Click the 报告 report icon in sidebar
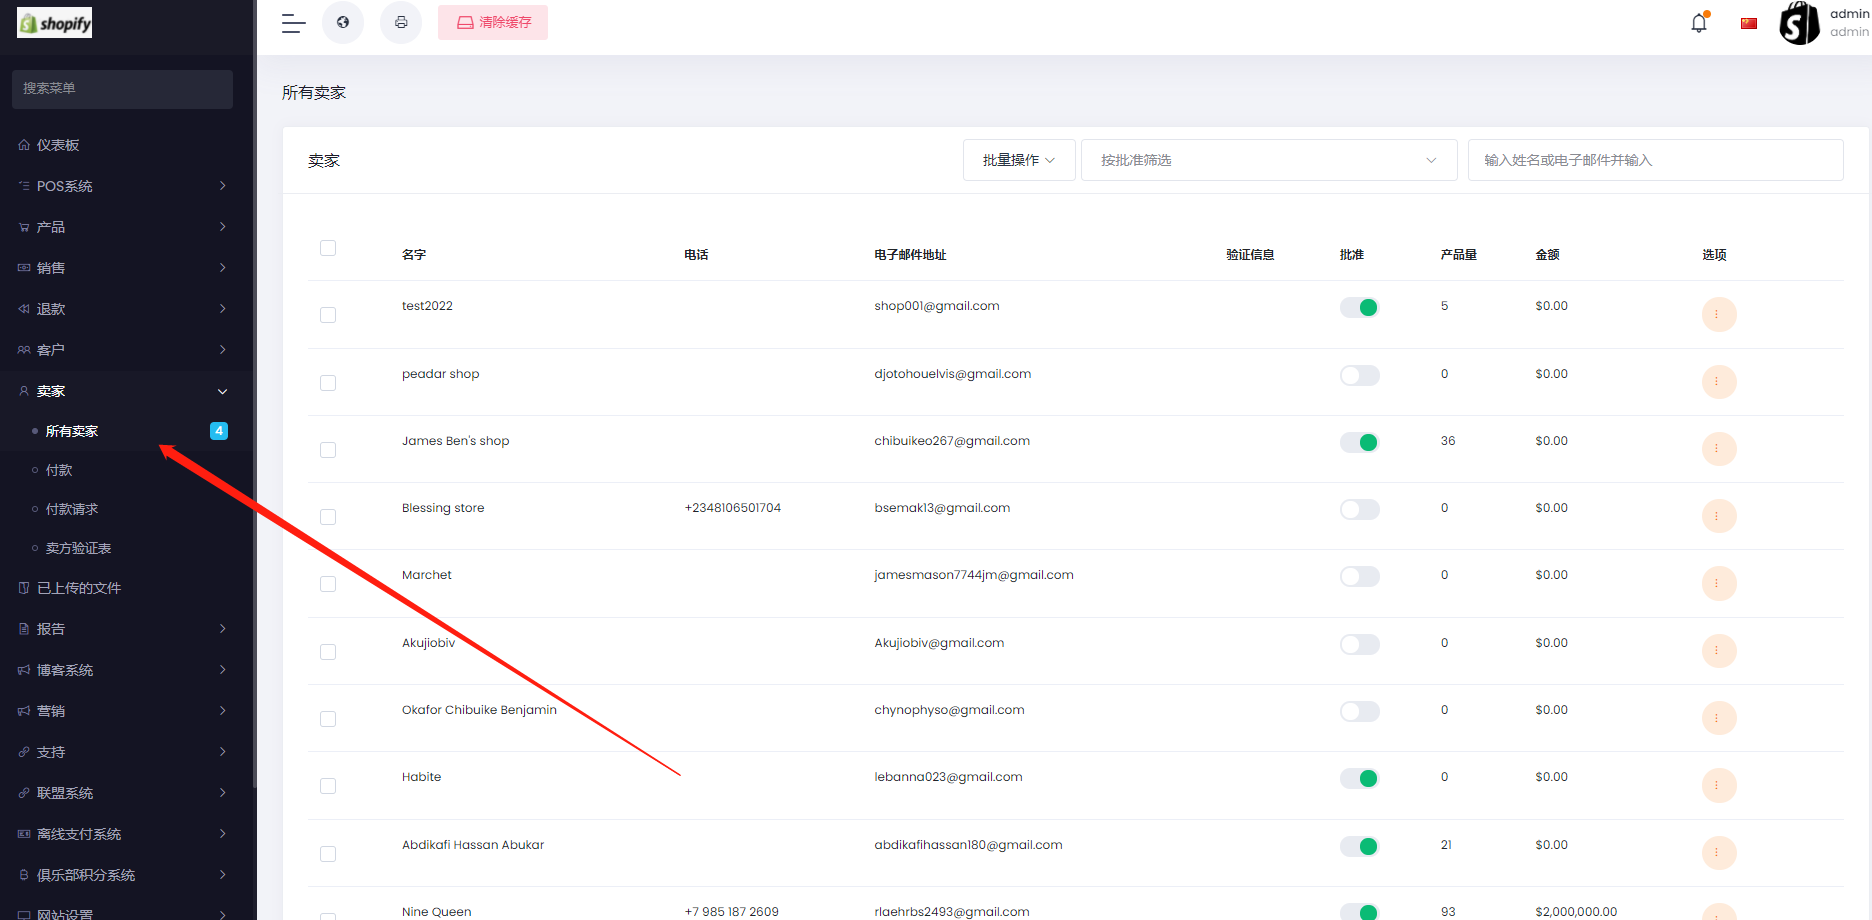 click(x=24, y=629)
